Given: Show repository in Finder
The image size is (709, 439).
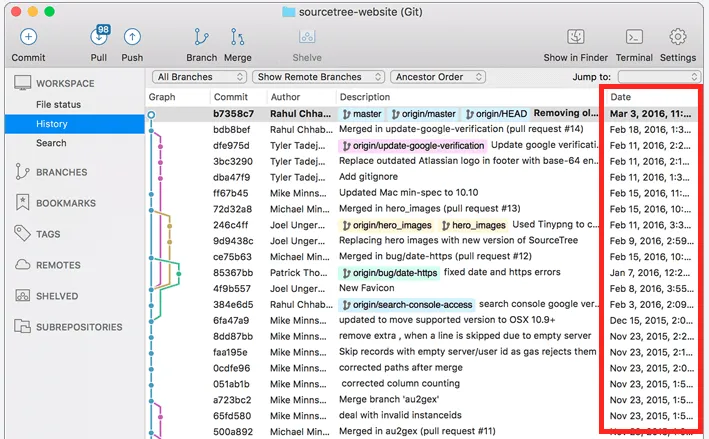Looking at the screenshot, I should (575, 38).
